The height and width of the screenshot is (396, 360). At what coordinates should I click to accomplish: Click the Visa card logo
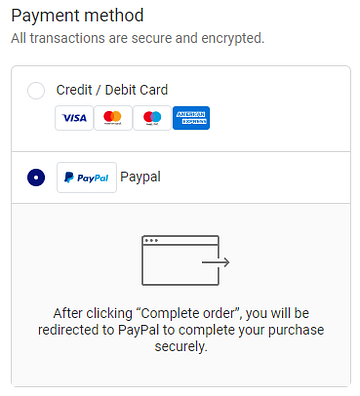point(74,118)
